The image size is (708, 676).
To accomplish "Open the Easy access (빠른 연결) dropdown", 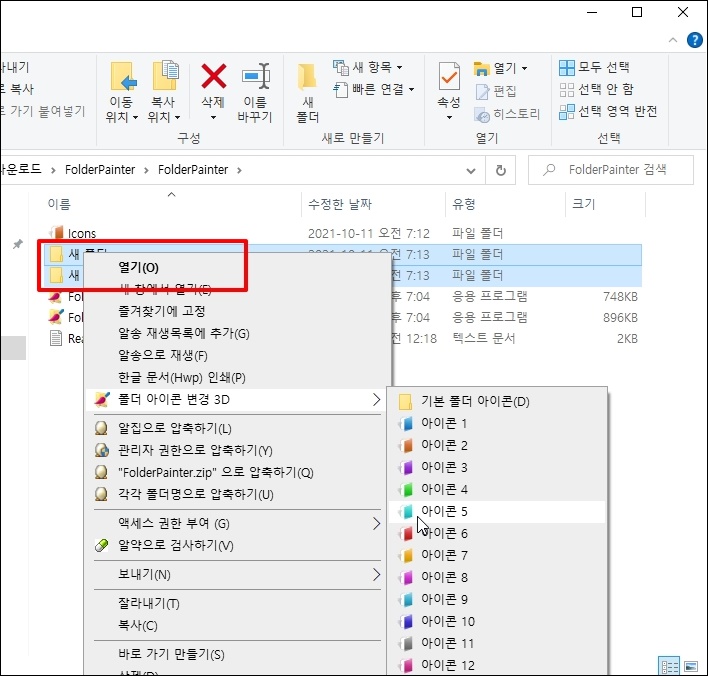I will pyautogui.click(x=374, y=89).
